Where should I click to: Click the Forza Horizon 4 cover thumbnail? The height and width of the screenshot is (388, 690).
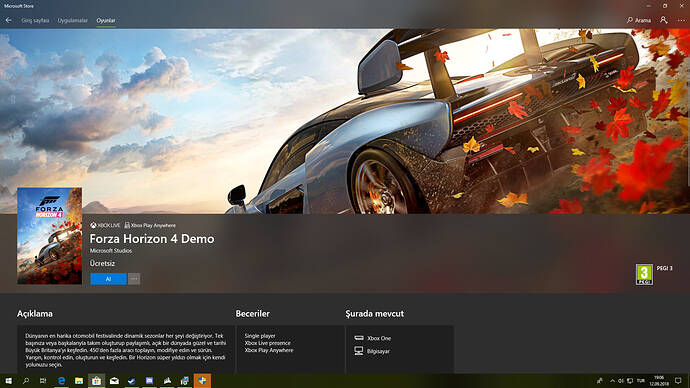(49, 236)
